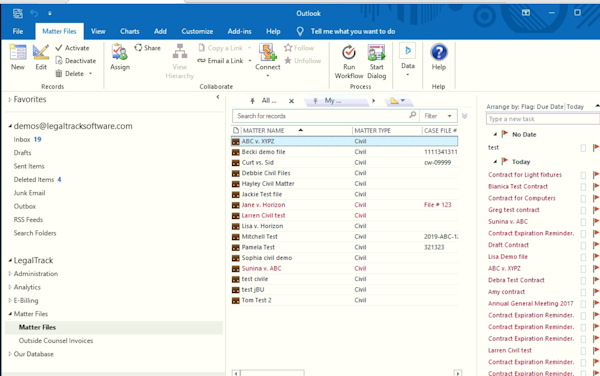Launch the Run Workflow icon

(x=349, y=52)
